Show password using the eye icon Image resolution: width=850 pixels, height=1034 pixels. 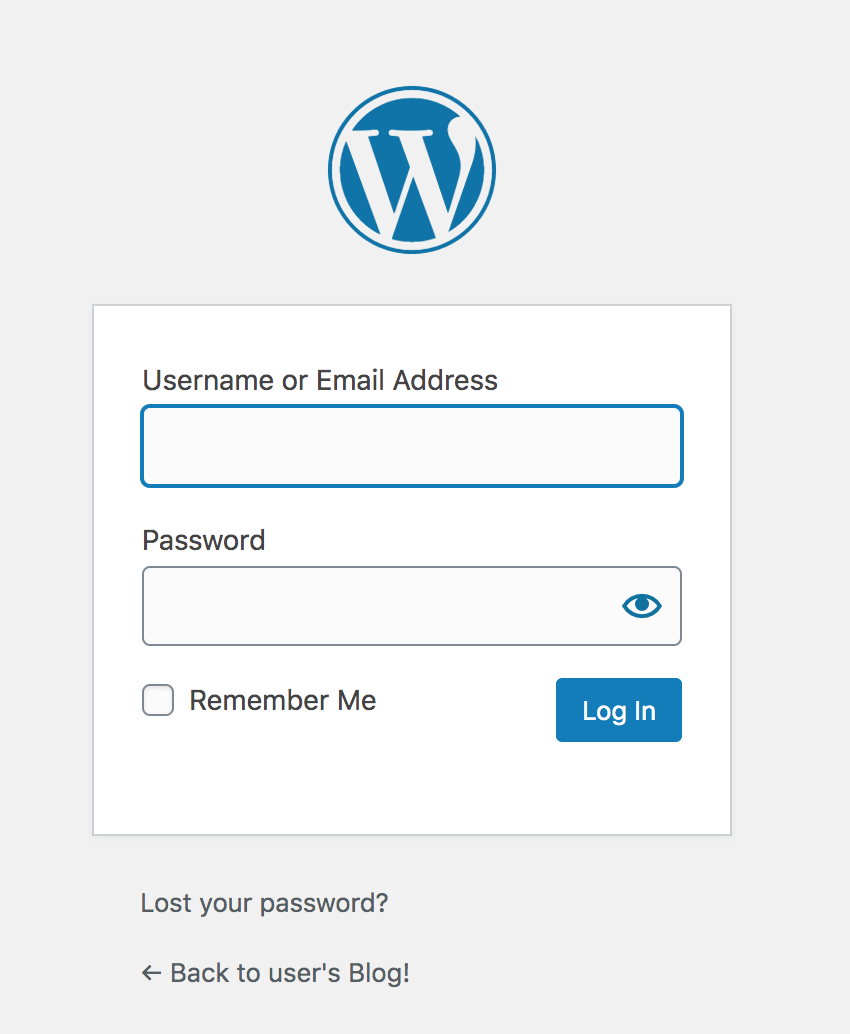(x=642, y=605)
